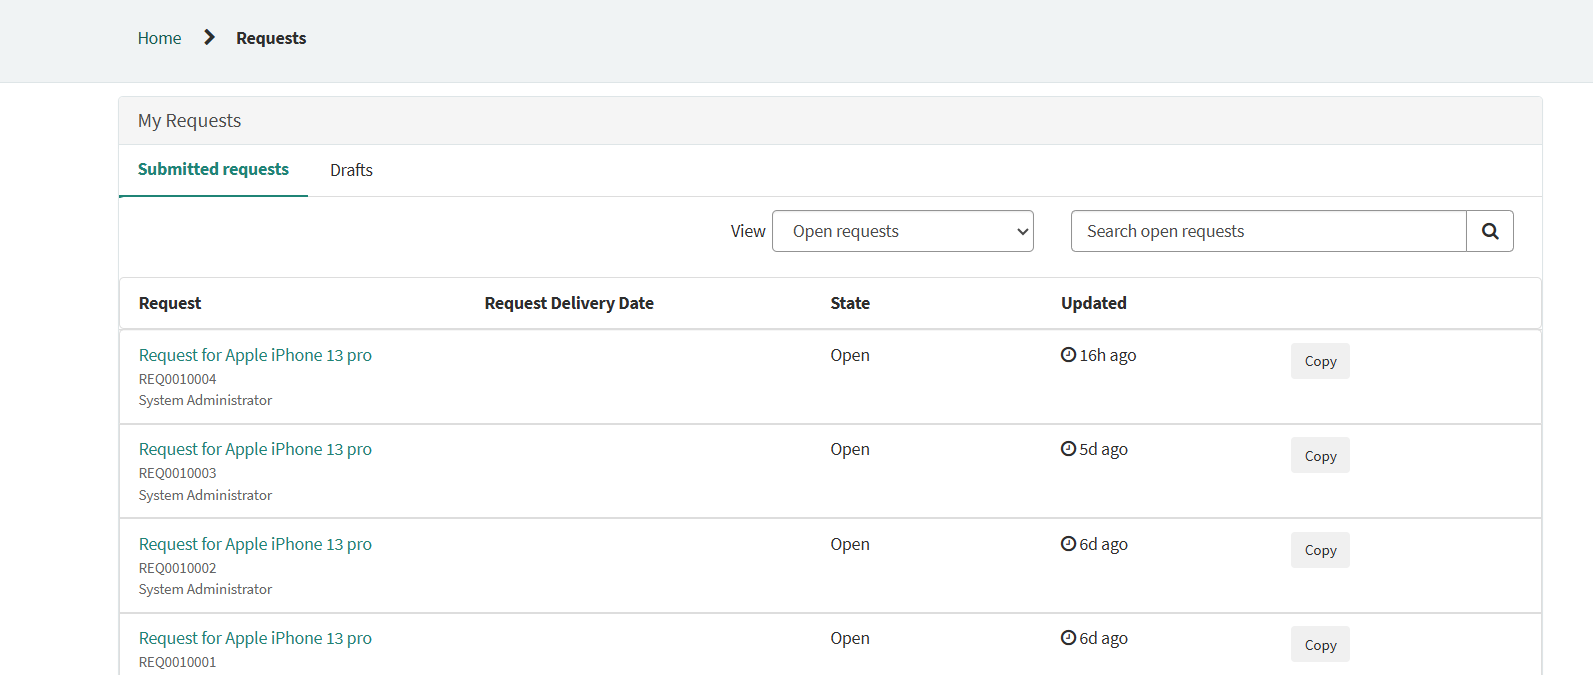The height and width of the screenshot is (675, 1593).
Task: Copy request REQ0010003
Action: click(x=1320, y=455)
